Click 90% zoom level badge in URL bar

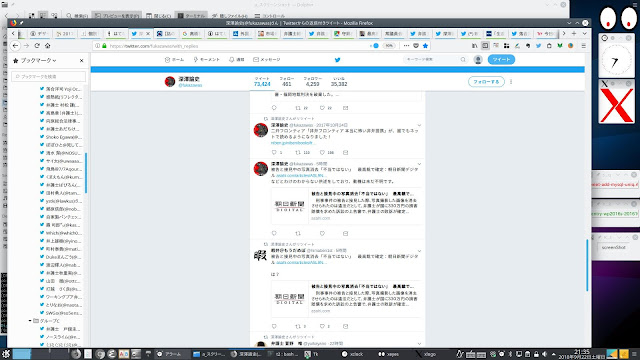coord(389,46)
